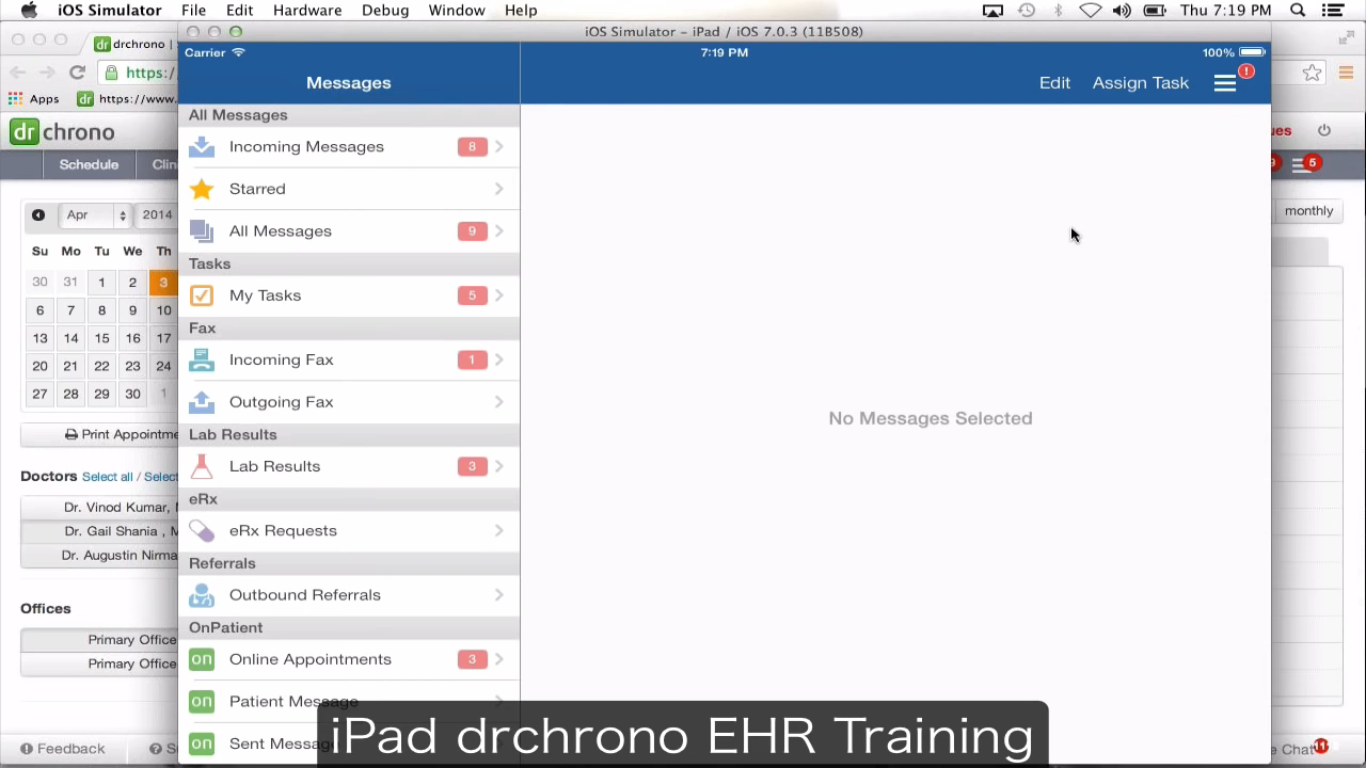The height and width of the screenshot is (768, 1366).
Task: Click the Select all doctors link
Action: [x=107, y=477]
